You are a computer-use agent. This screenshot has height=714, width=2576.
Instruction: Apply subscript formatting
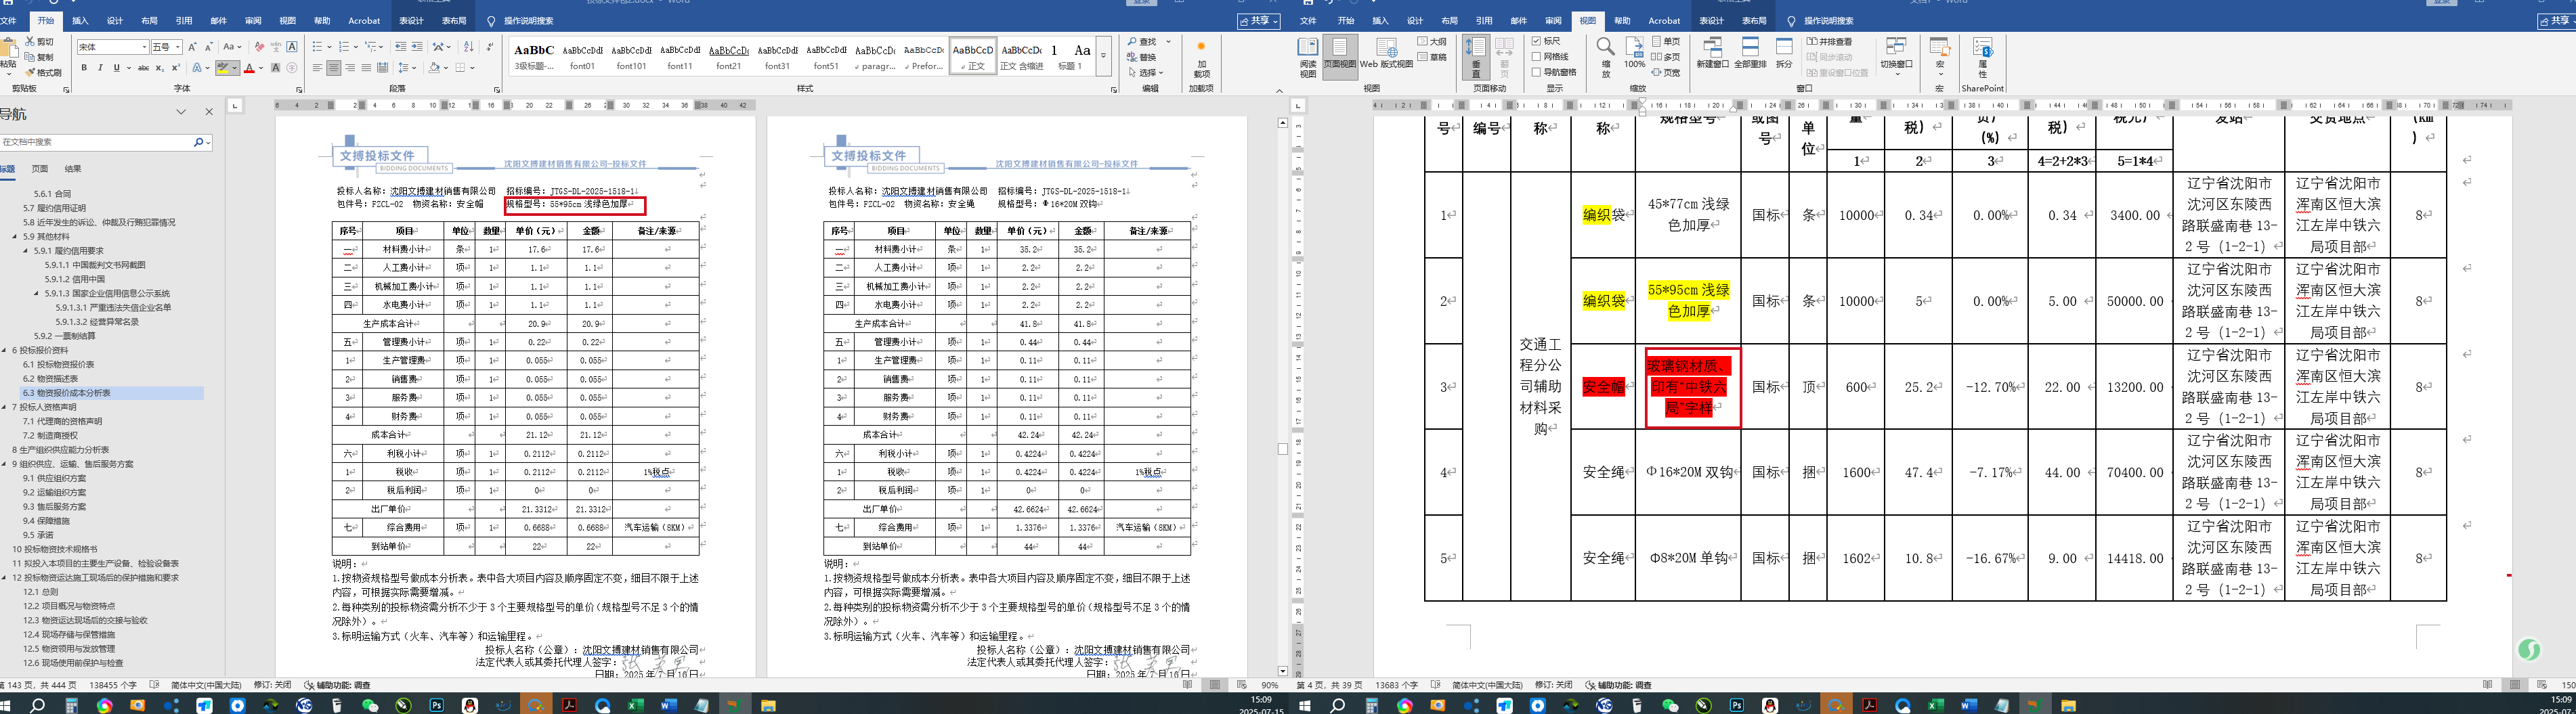tap(160, 68)
